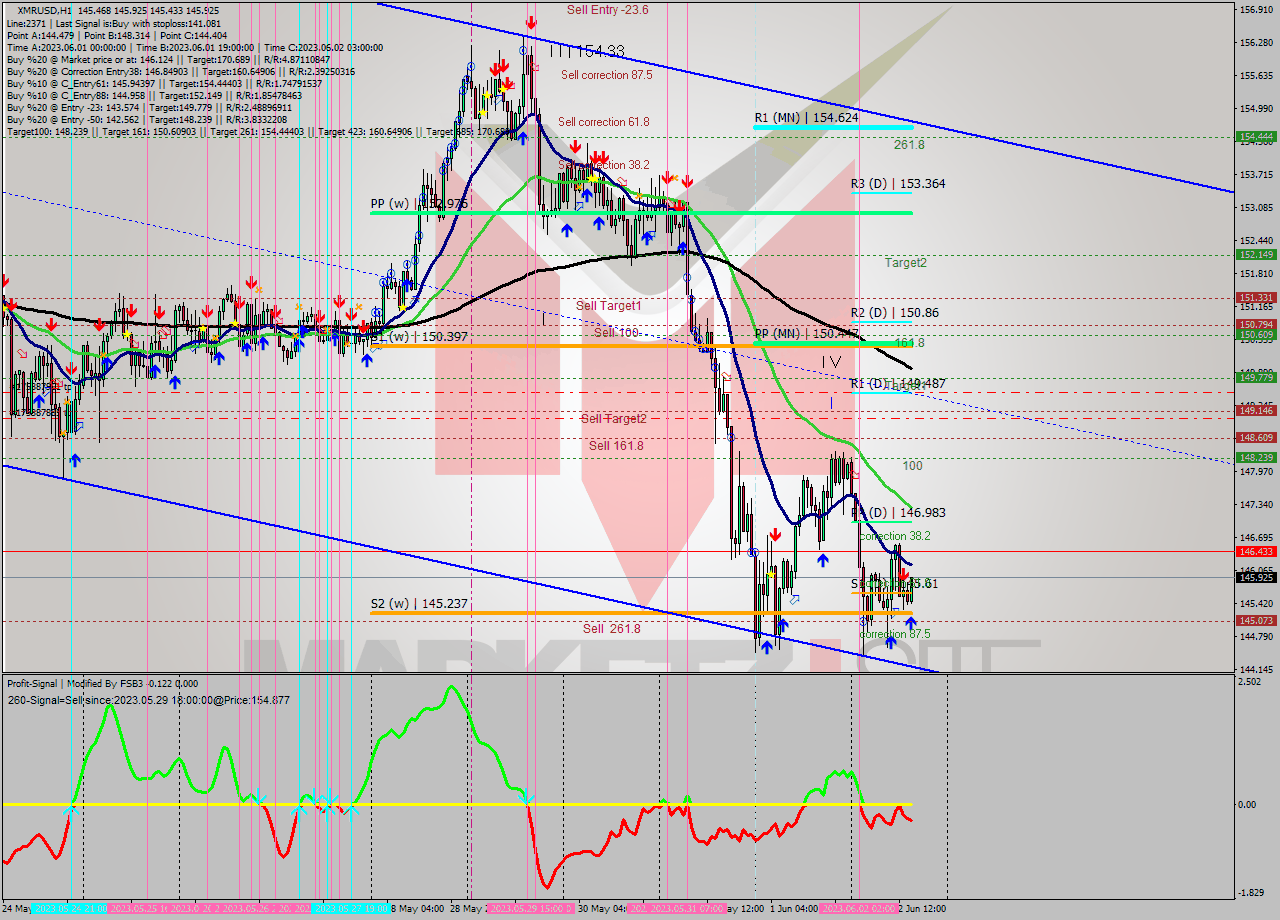Click the Sell 261.8 level label
Viewport: 1280px width, 920px height.
click(x=611, y=629)
